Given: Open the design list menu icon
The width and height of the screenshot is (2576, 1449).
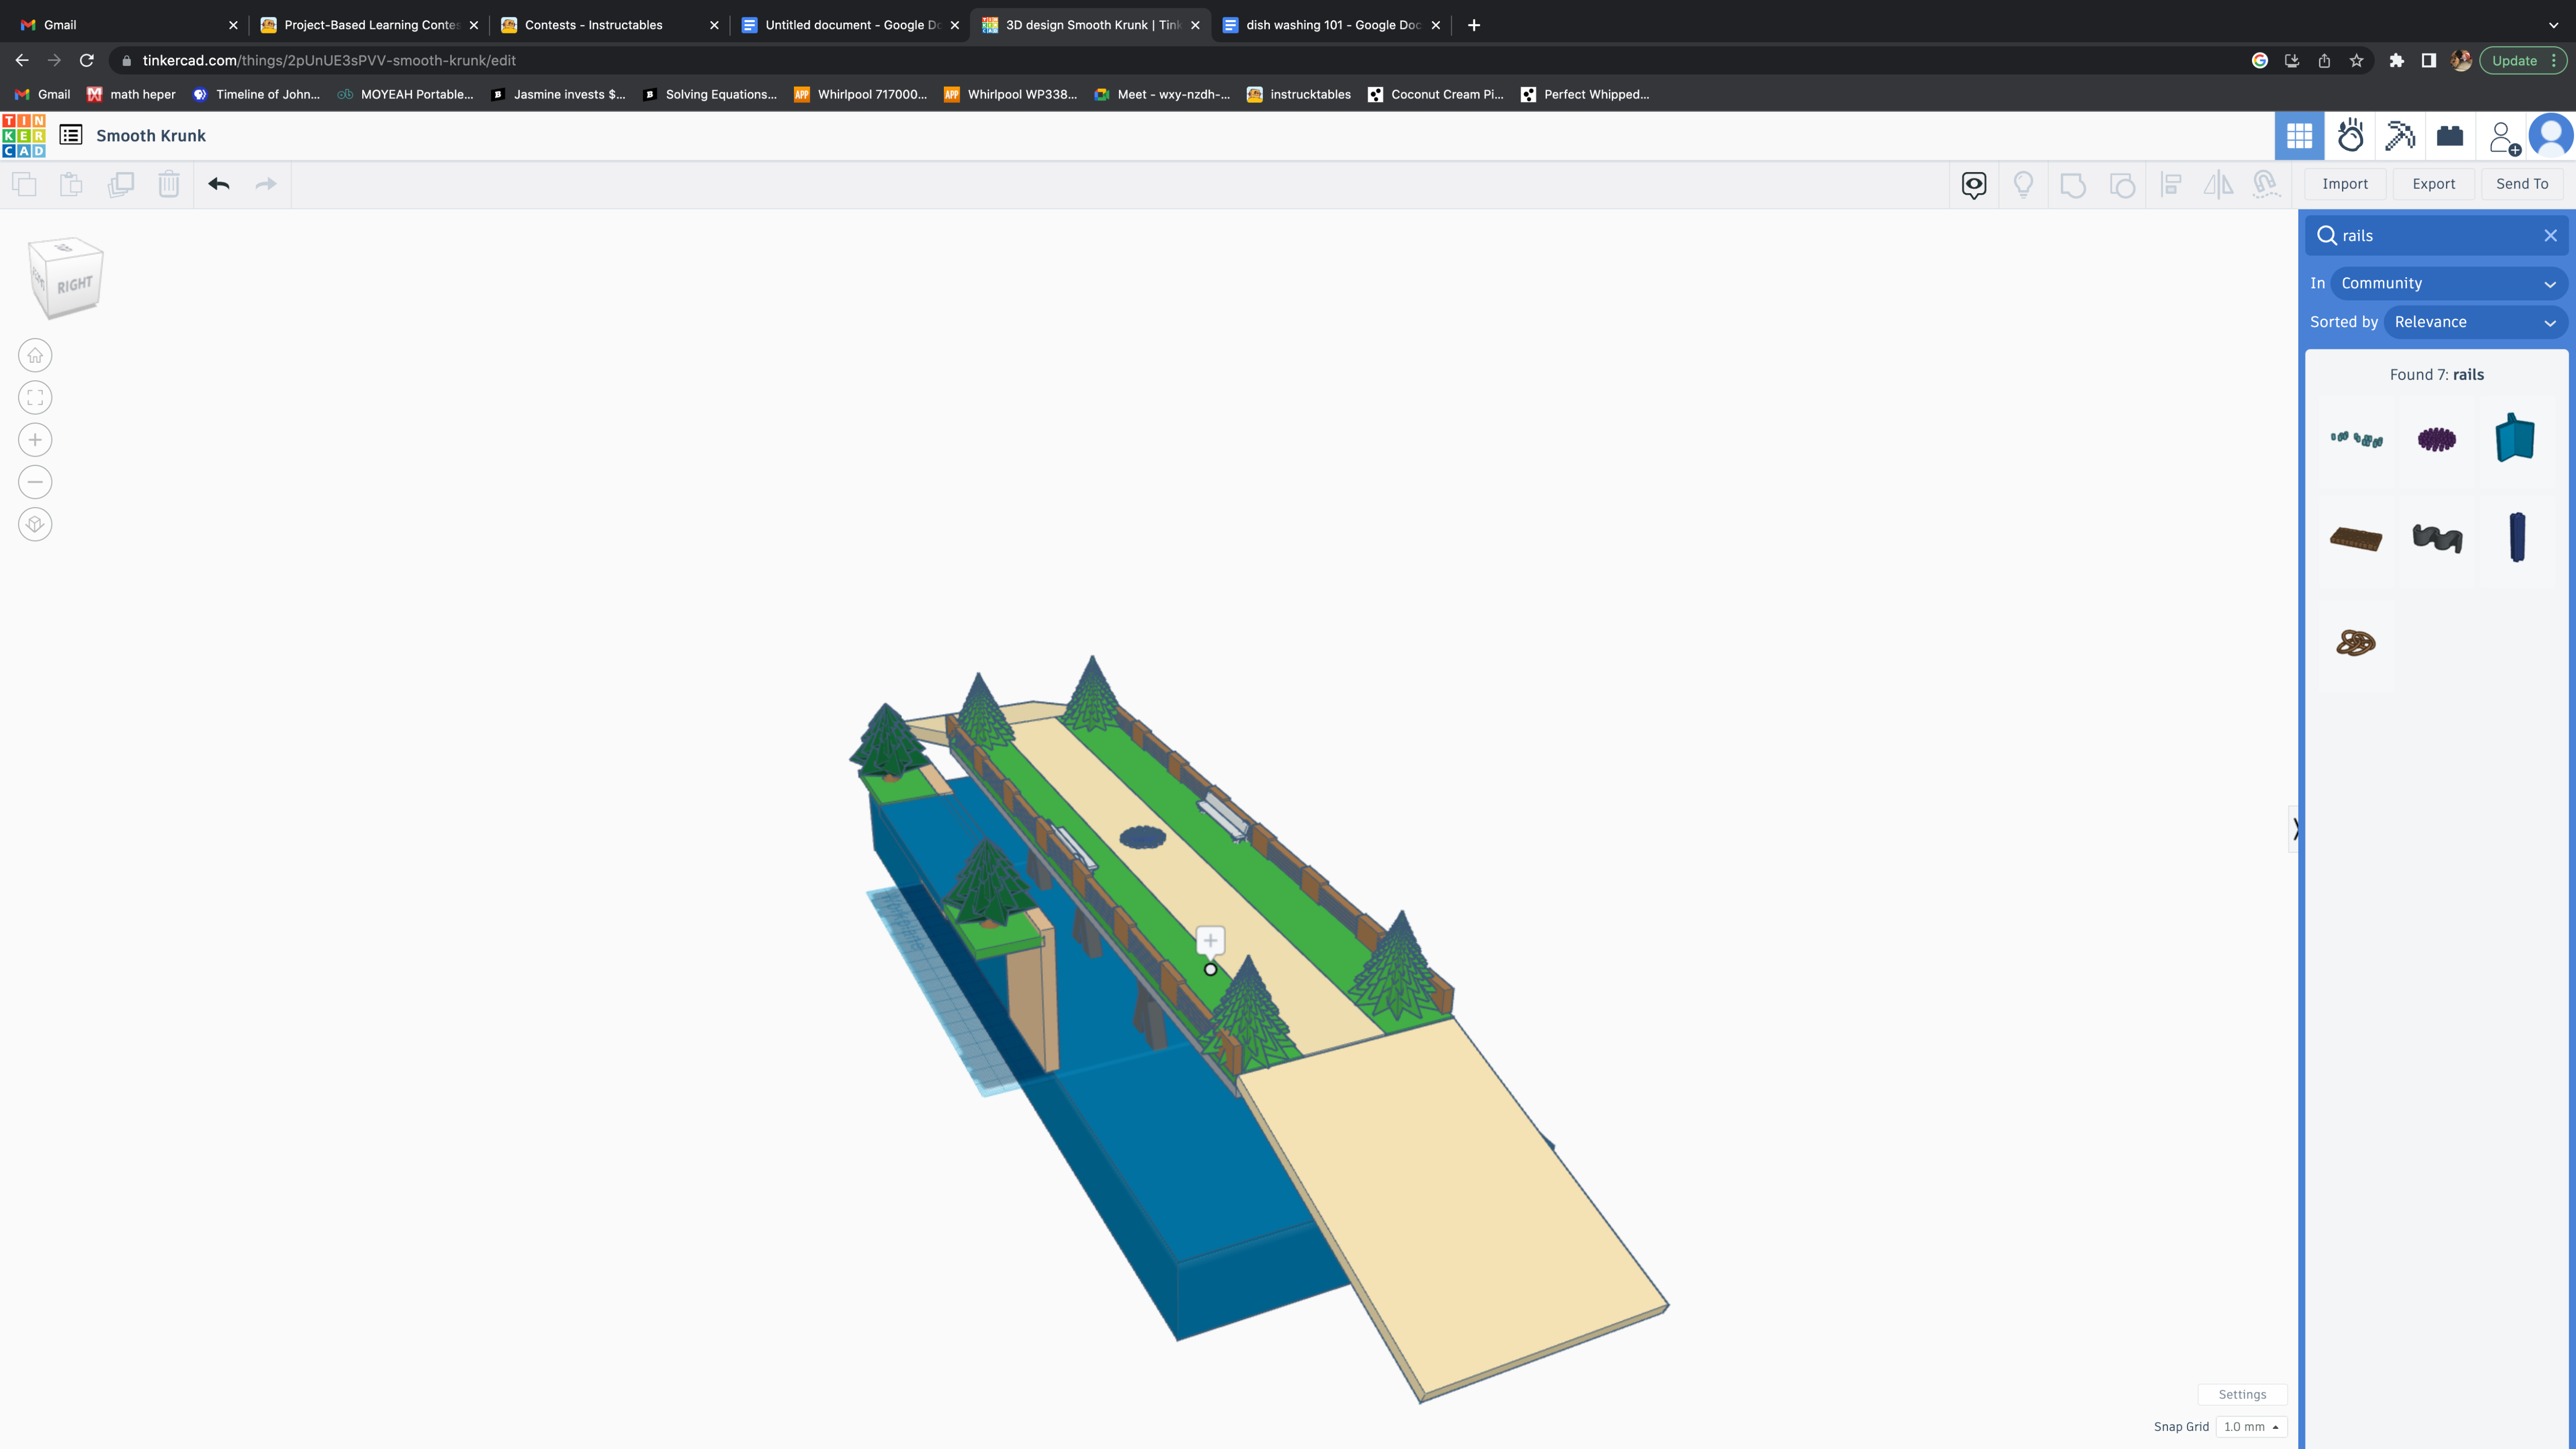Looking at the screenshot, I should (x=71, y=135).
